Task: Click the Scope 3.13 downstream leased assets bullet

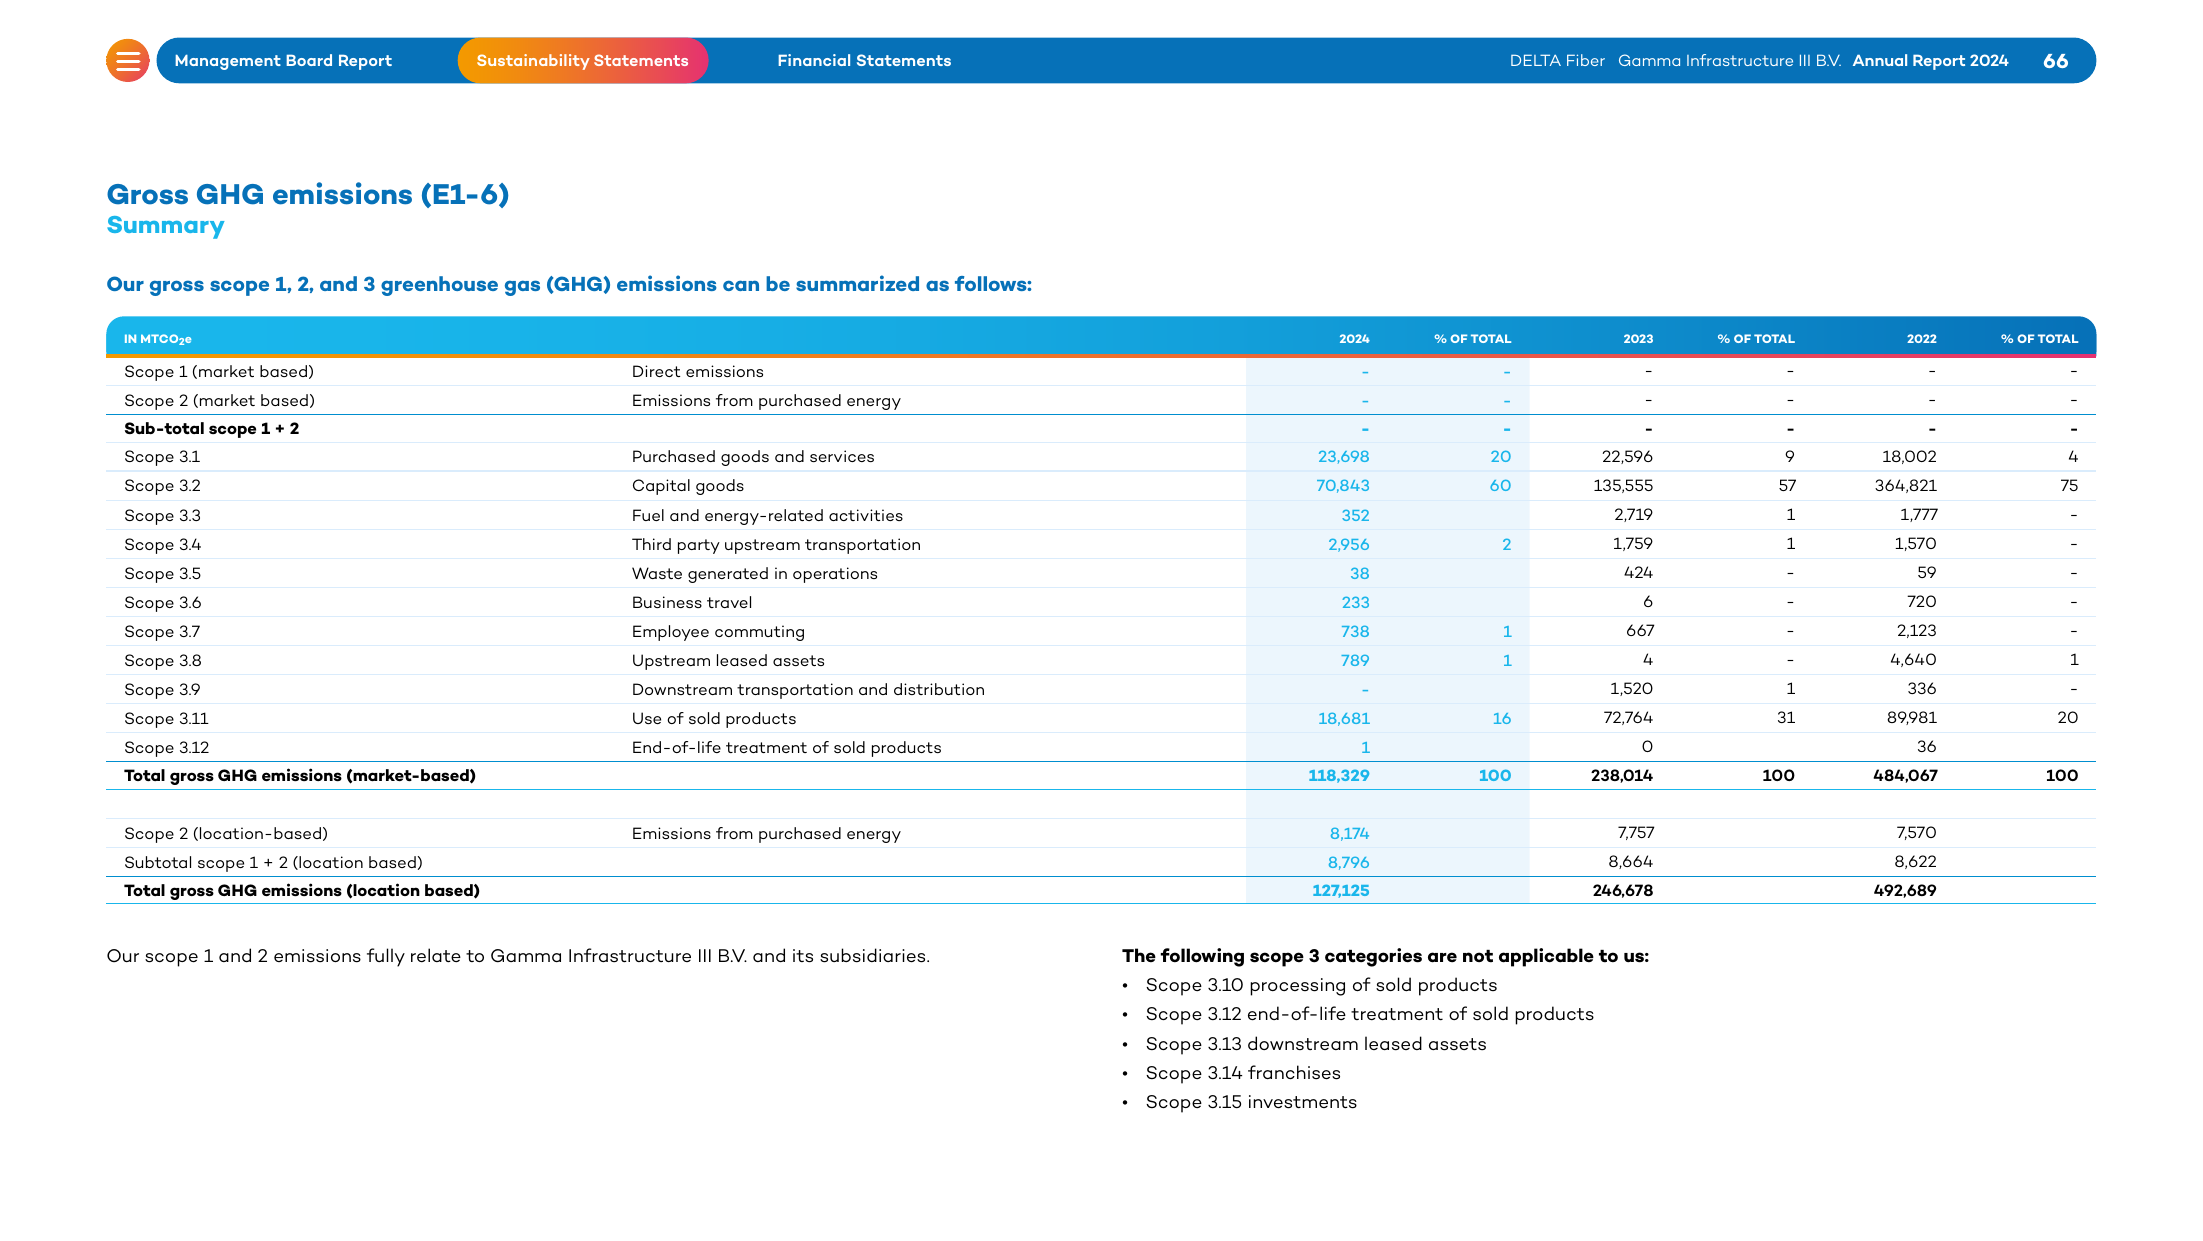Action: [1315, 1044]
